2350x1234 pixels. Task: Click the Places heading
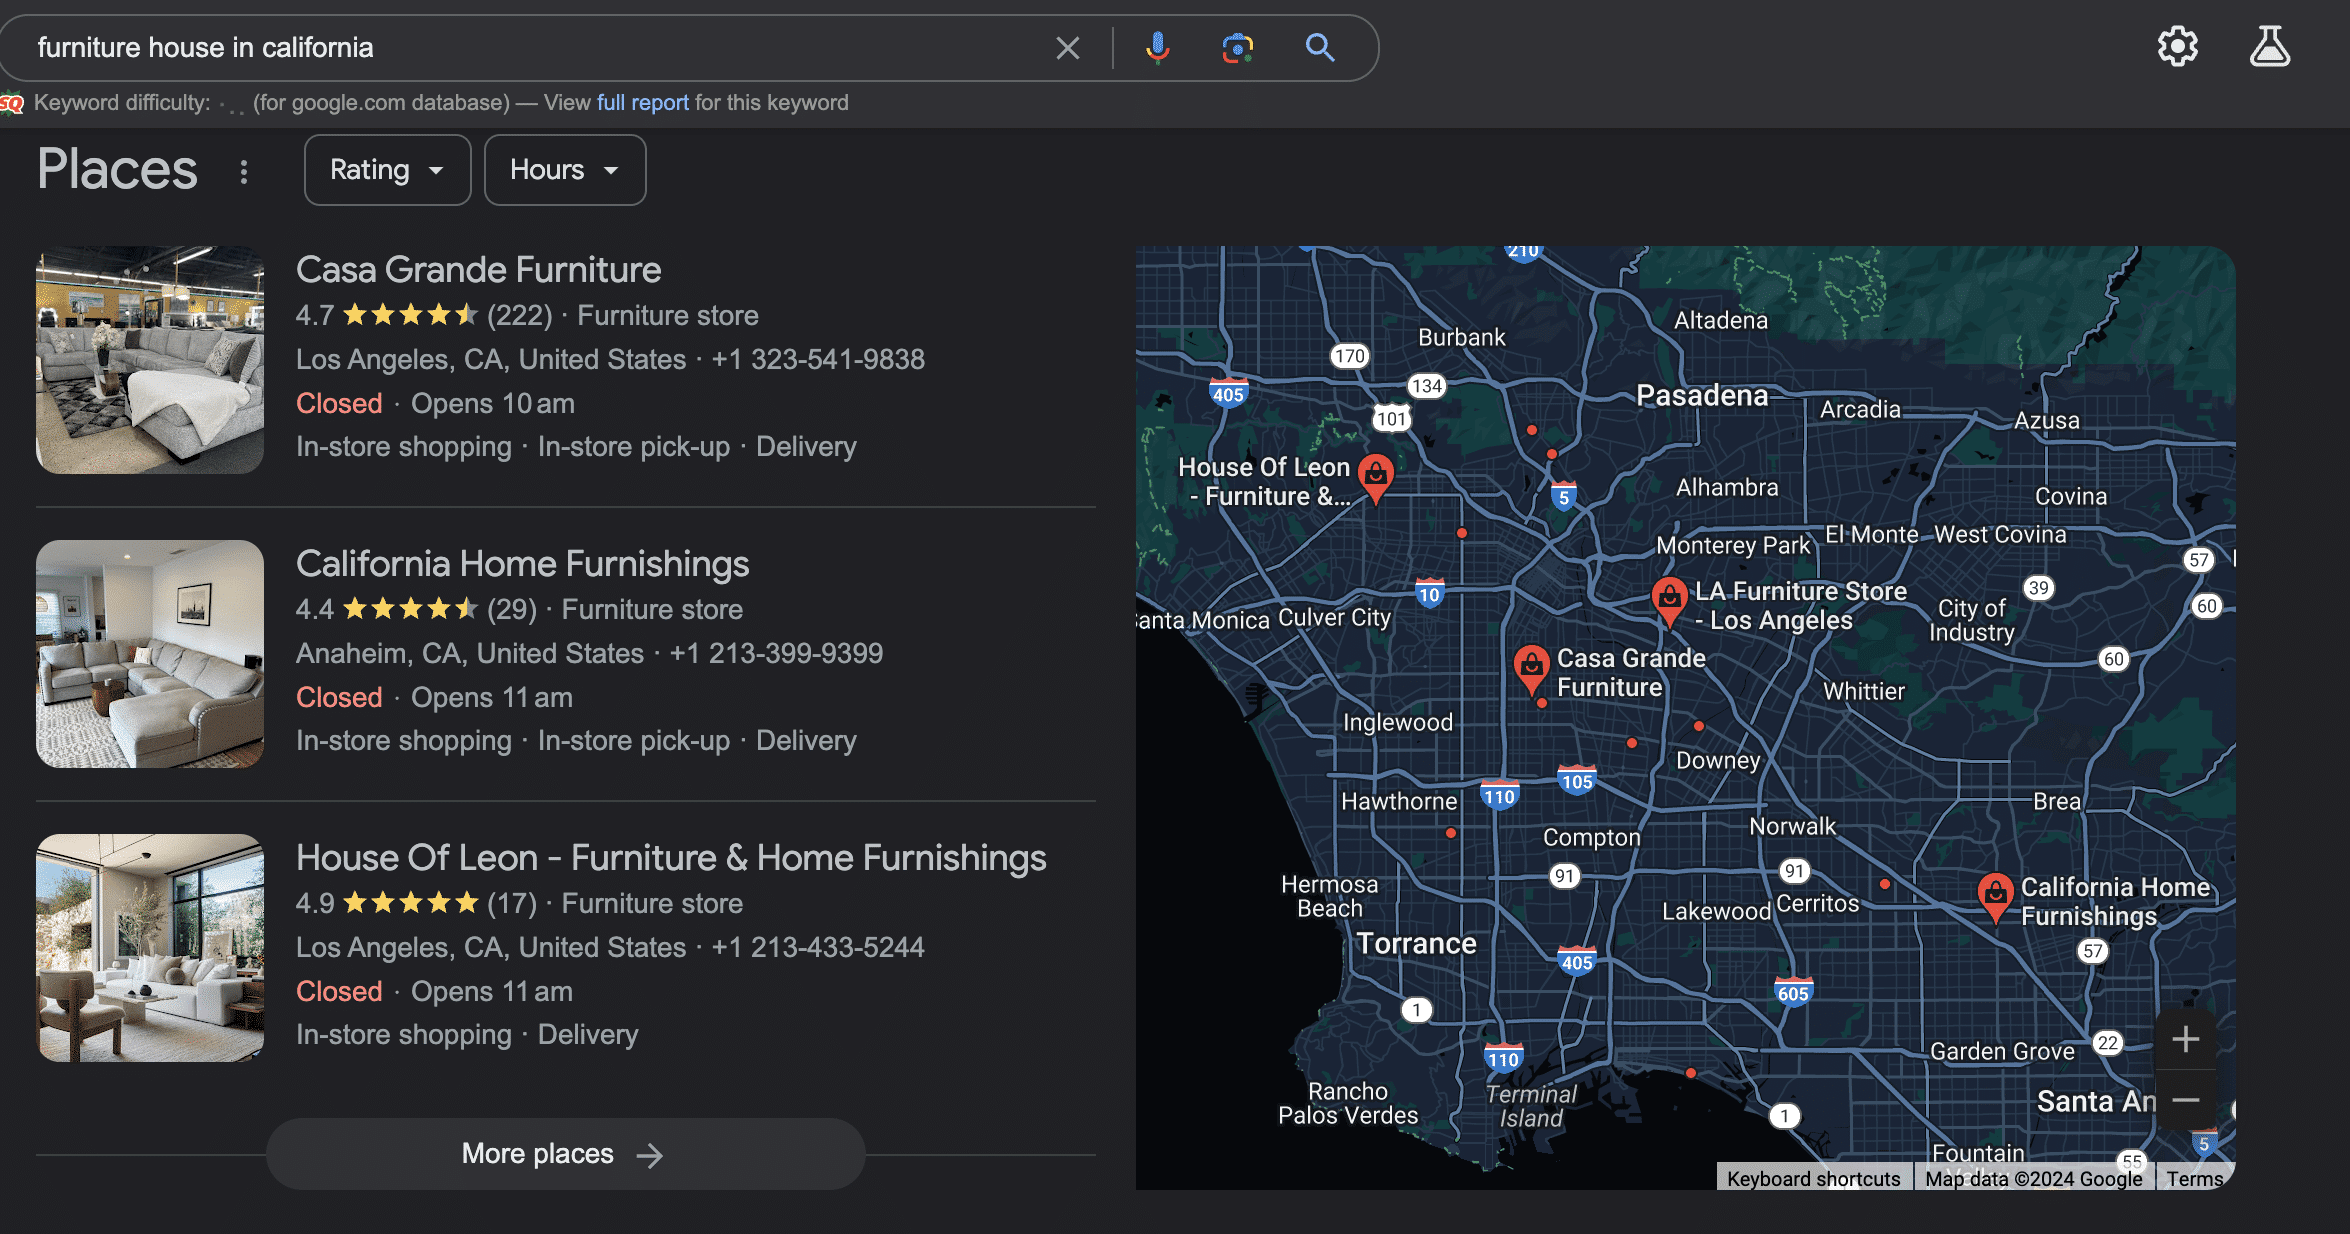118,168
